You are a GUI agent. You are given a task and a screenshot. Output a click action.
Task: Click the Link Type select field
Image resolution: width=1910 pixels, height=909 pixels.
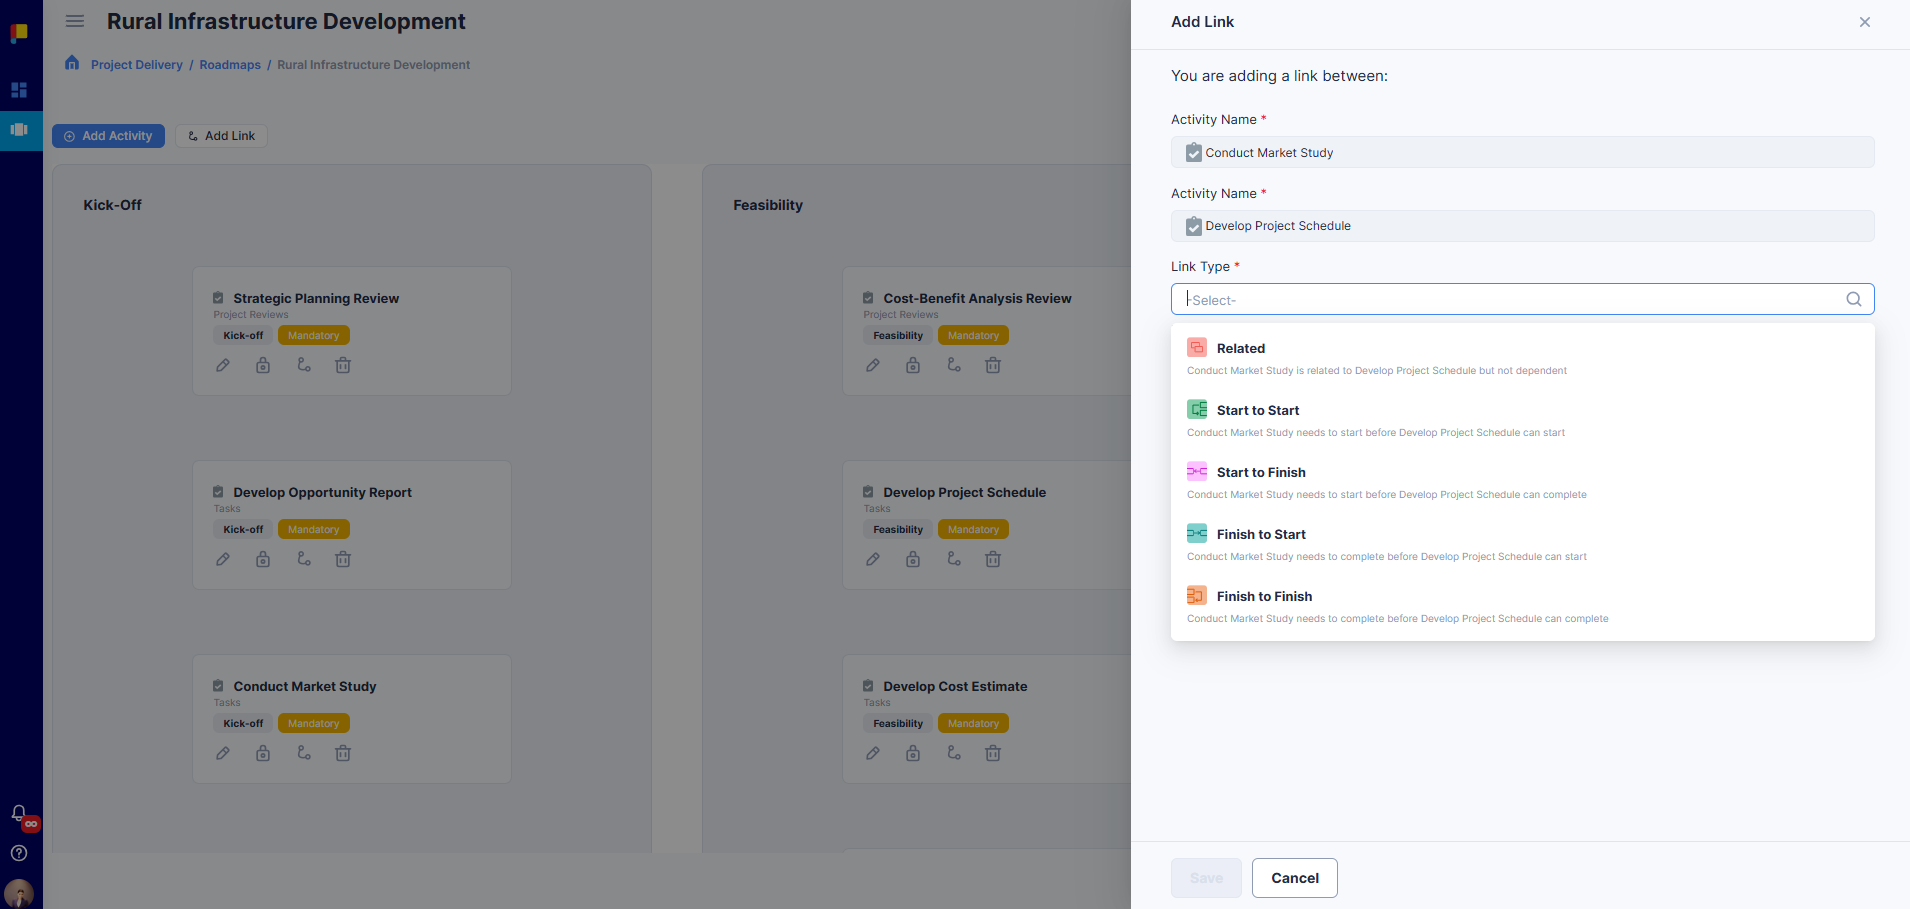tap(1510, 299)
